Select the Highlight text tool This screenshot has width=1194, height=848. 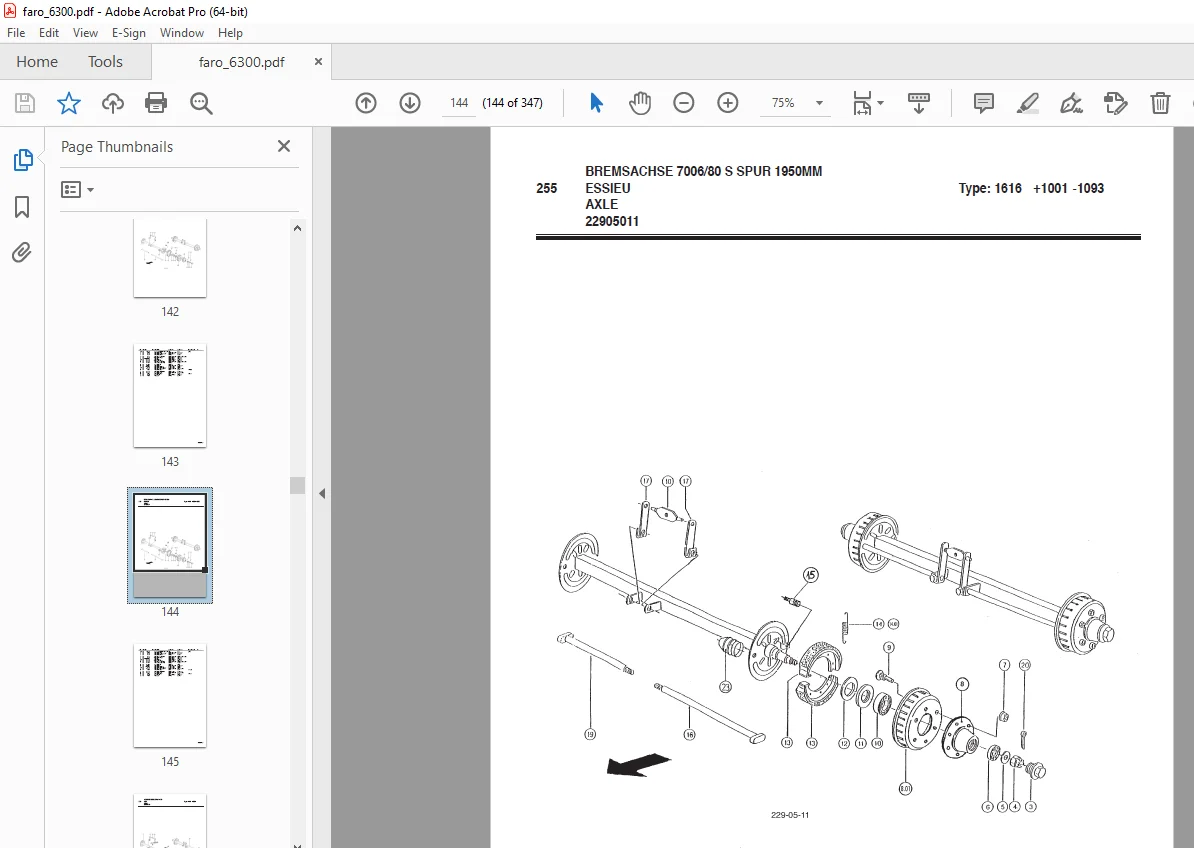point(1028,103)
